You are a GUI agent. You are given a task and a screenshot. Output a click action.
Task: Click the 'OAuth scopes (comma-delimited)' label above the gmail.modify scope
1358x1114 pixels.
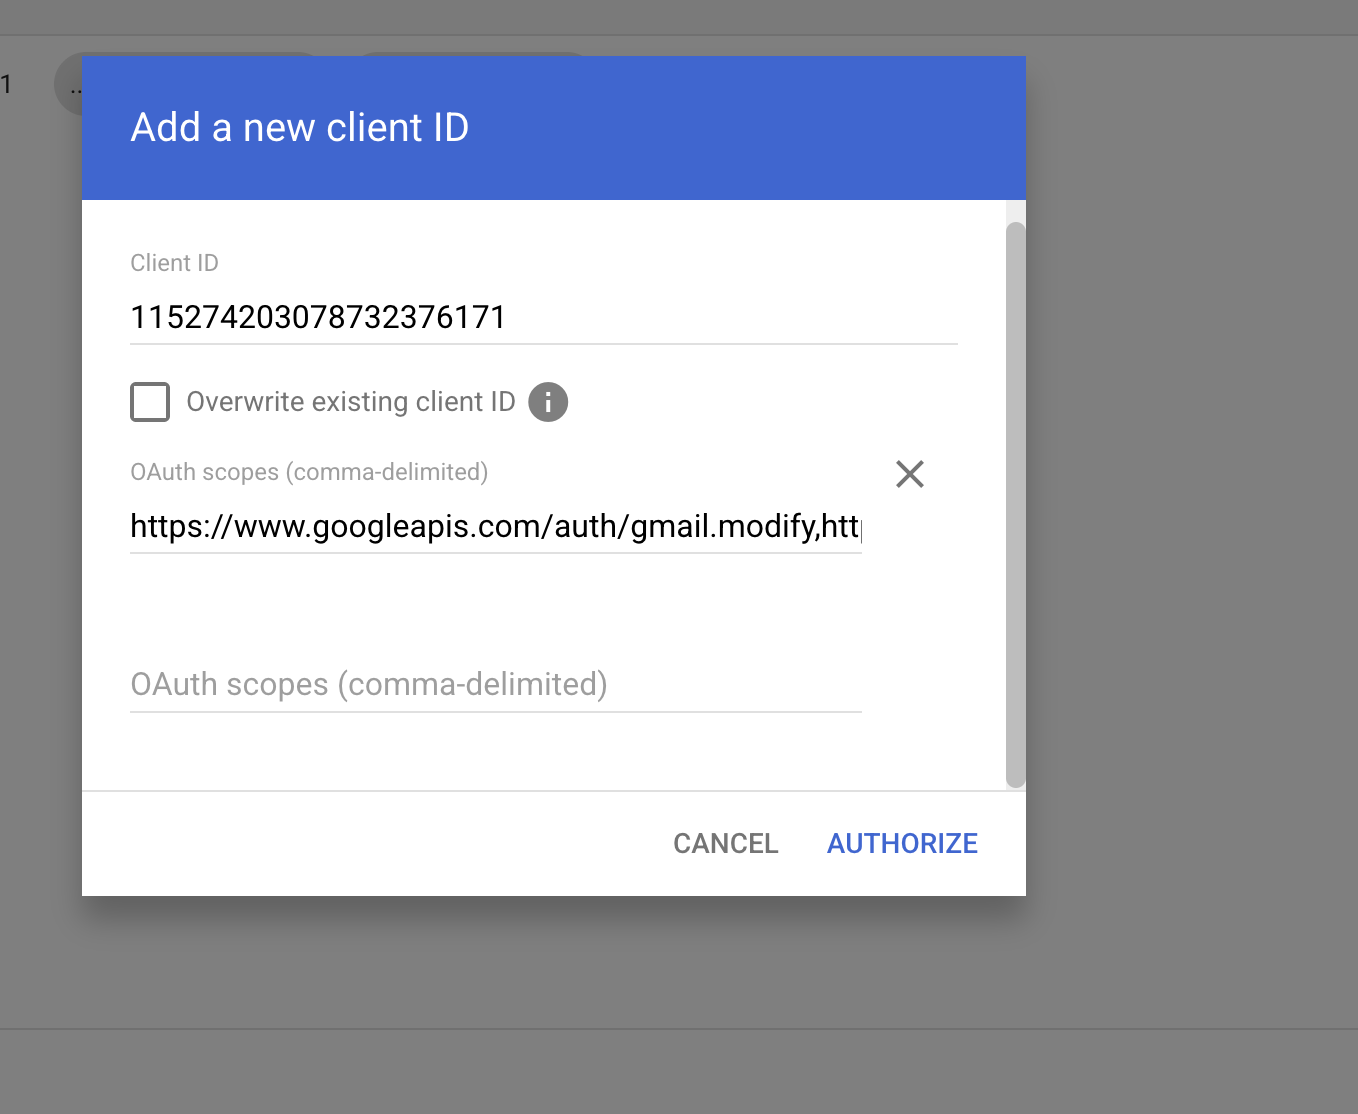pos(309,472)
